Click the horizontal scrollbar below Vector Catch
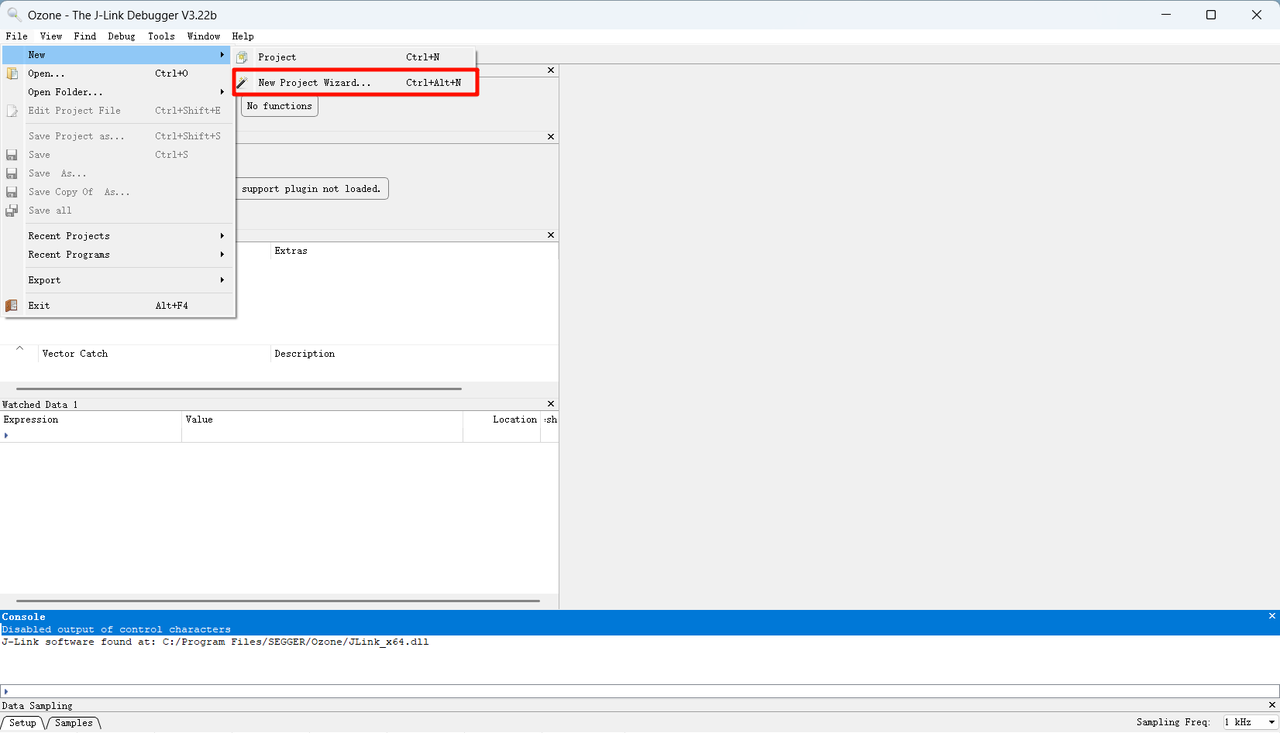The image size is (1280, 733). [x=239, y=389]
